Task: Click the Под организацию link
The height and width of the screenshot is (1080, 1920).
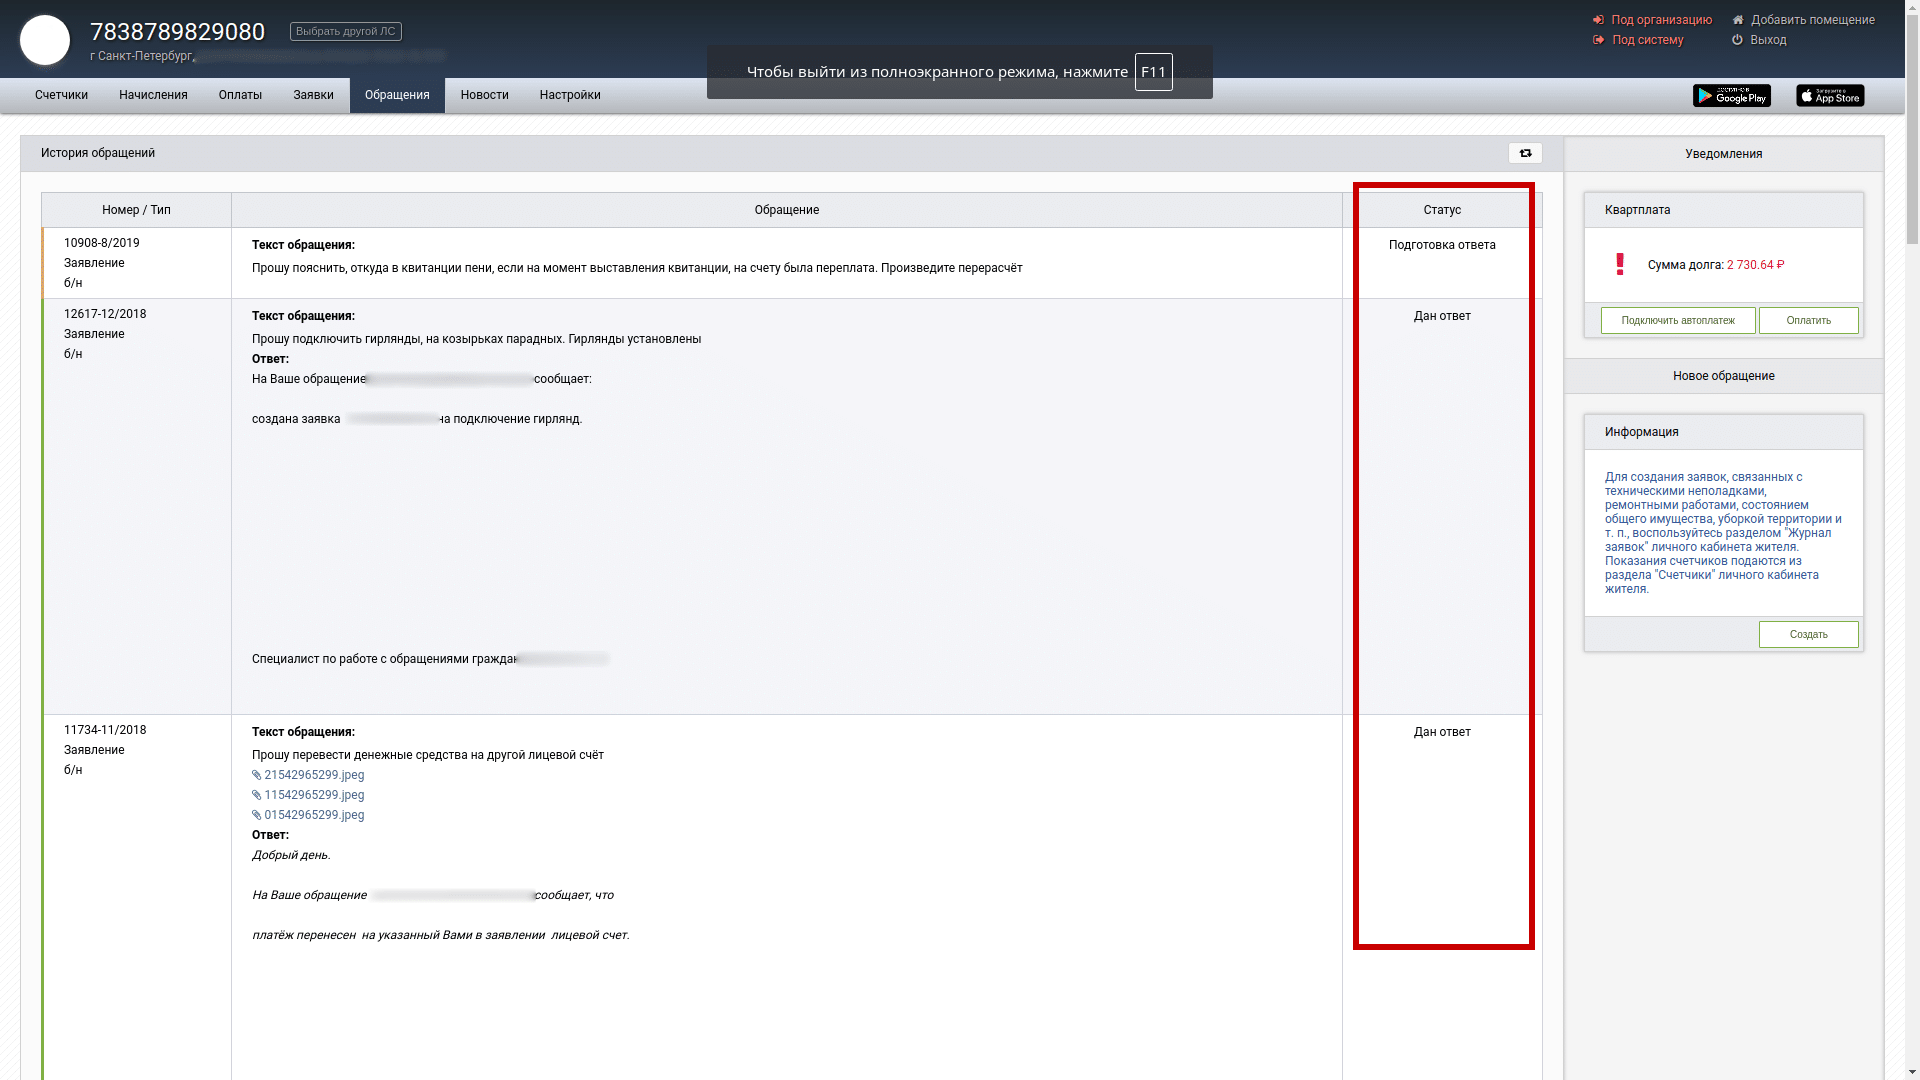Action: coord(1661,20)
